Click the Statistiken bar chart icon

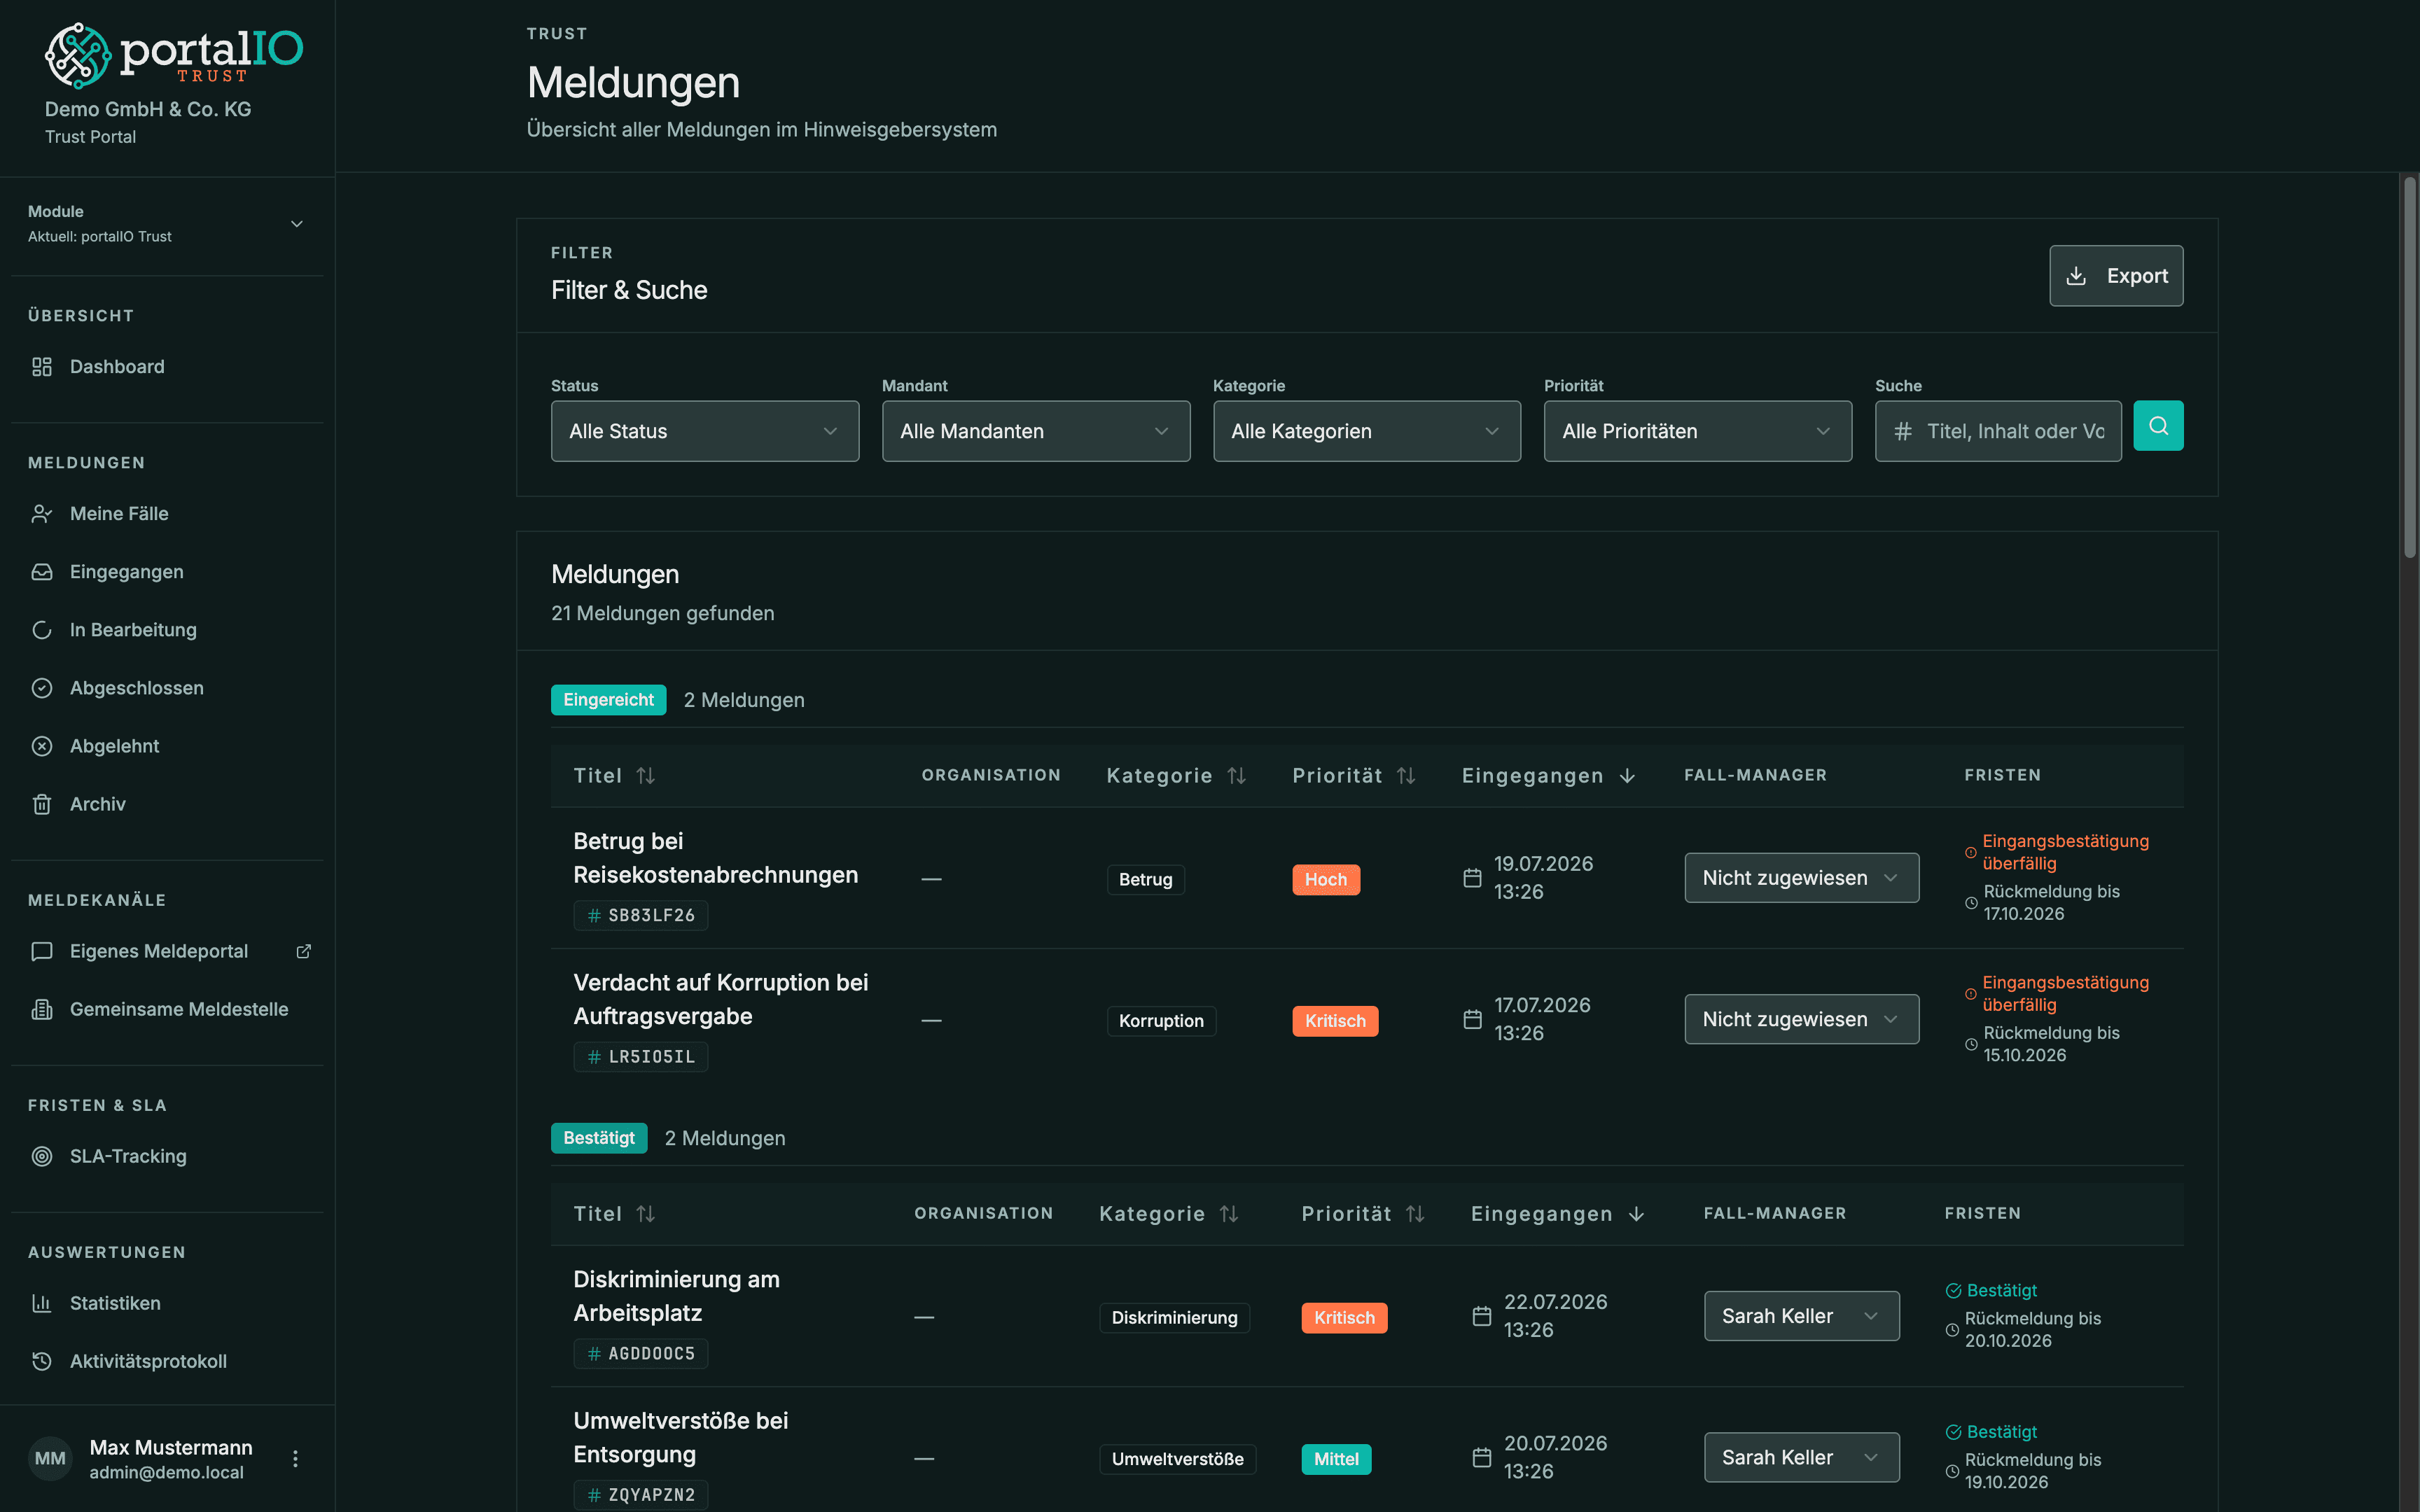click(x=42, y=1303)
